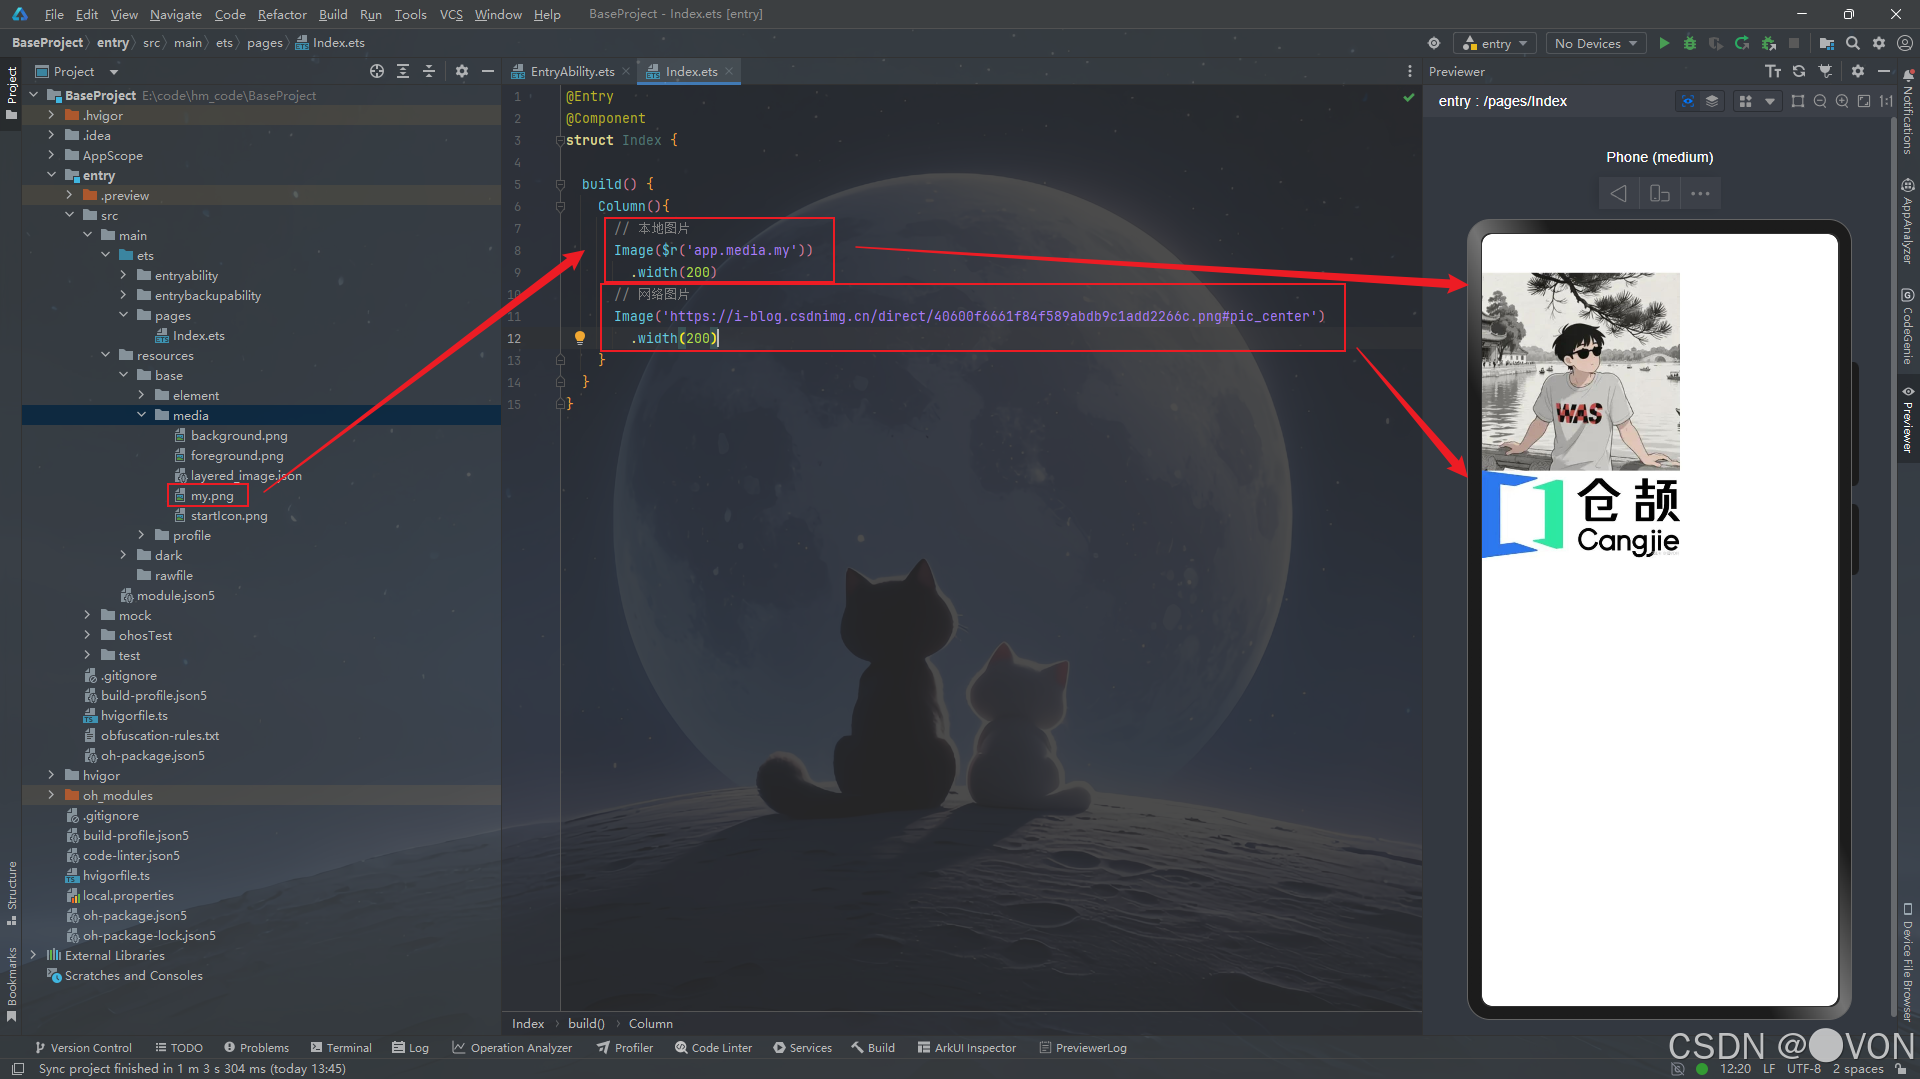
Task: Open the No Devices selector dropdown
Action: [x=1595, y=43]
